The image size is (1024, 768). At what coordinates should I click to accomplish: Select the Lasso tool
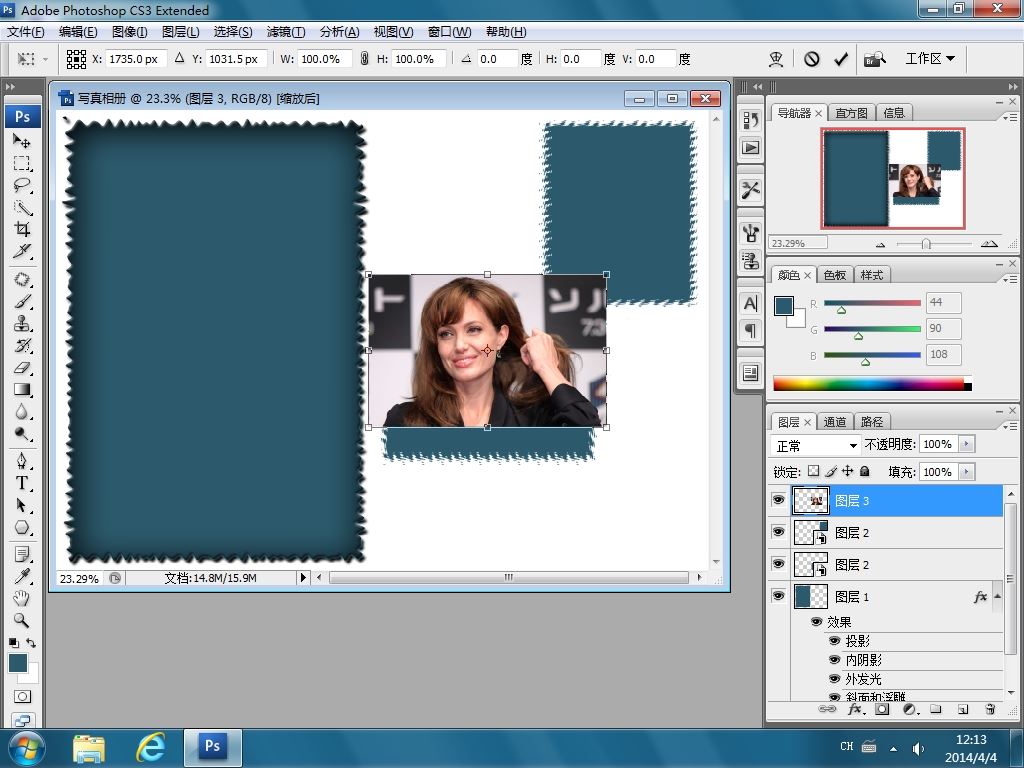(x=22, y=185)
